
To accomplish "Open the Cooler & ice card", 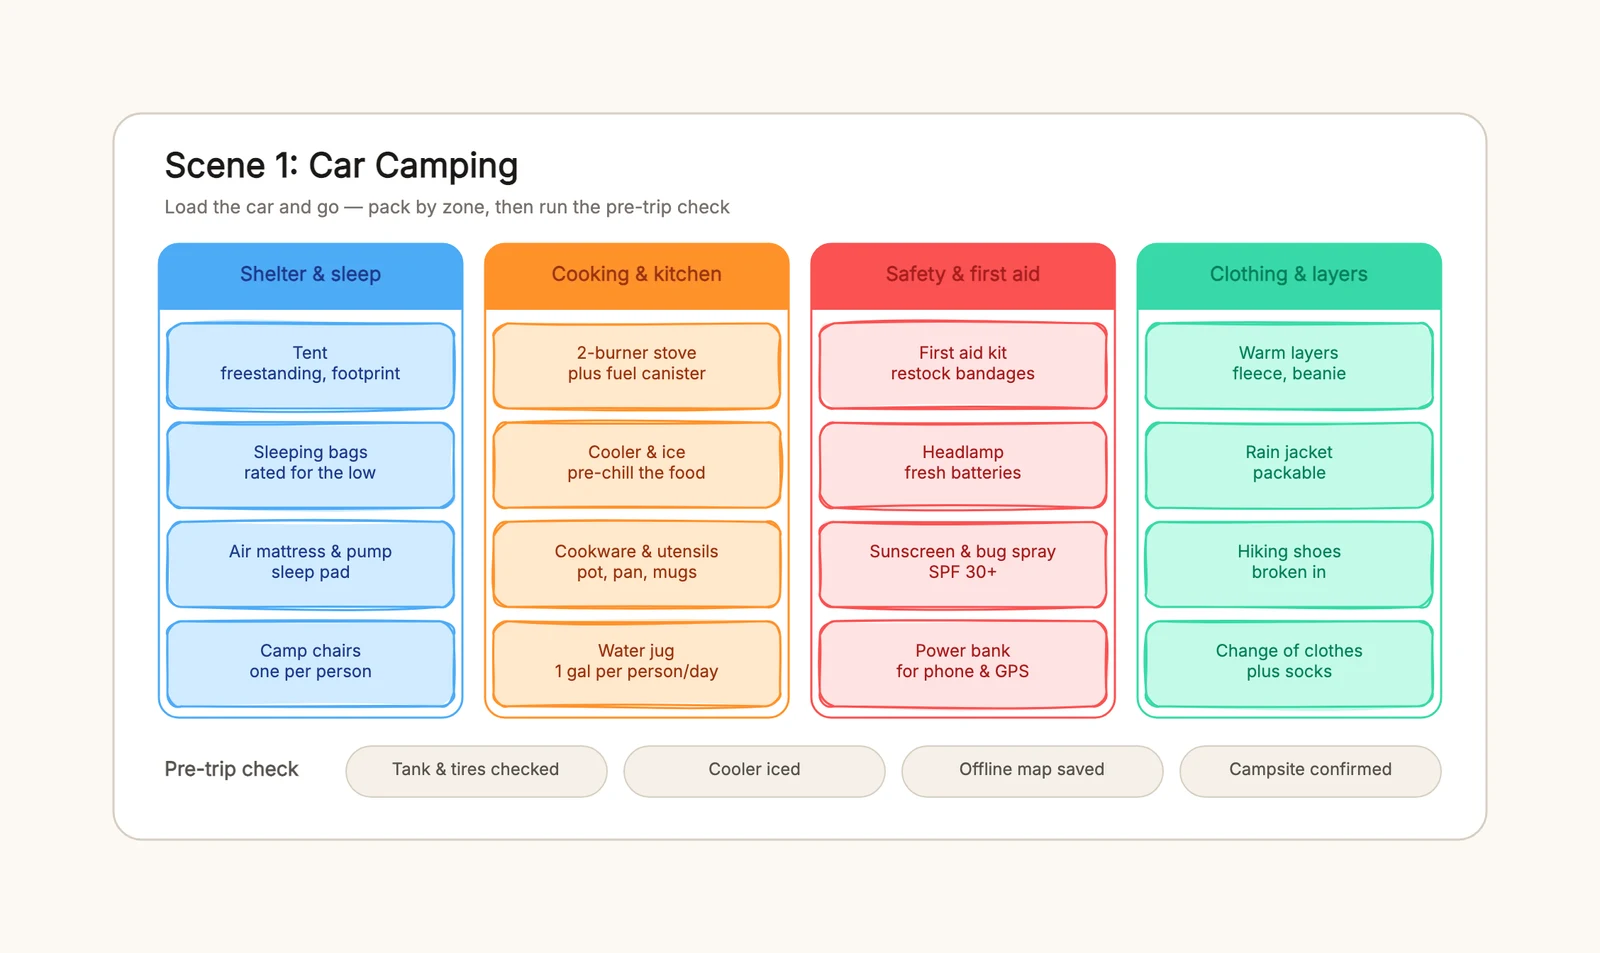I will pos(636,464).
